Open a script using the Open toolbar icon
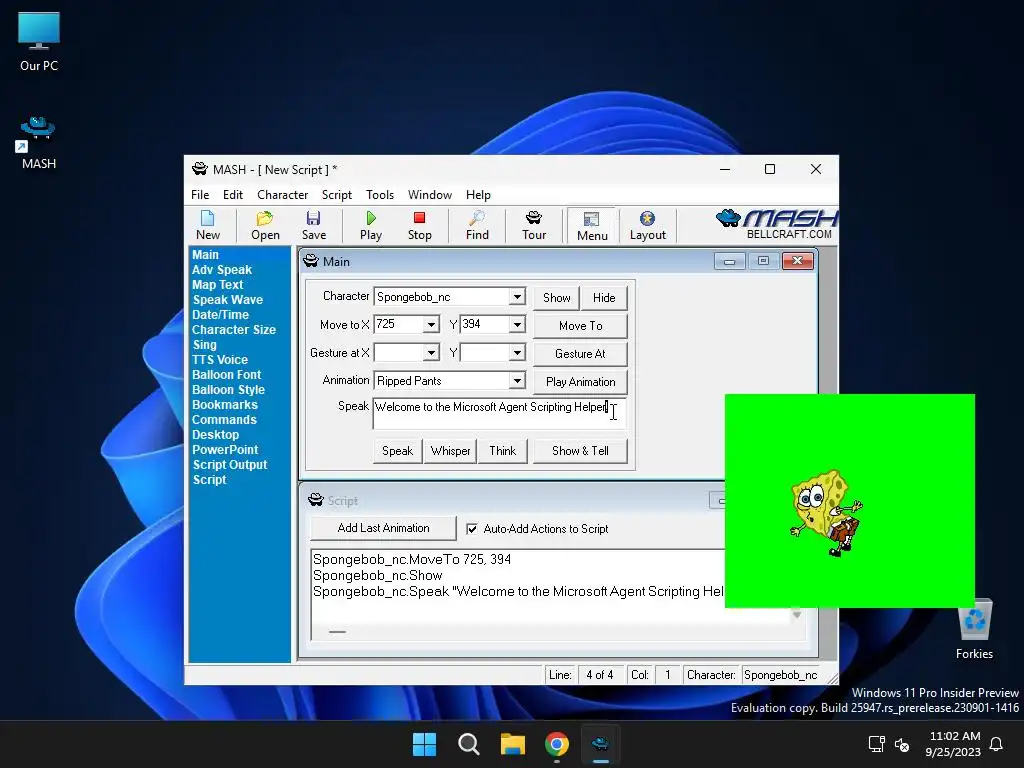This screenshot has height=768, width=1024. [265, 225]
